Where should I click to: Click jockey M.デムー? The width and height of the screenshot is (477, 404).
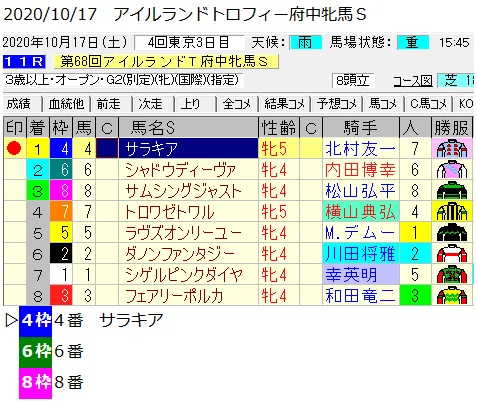pyautogui.click(x=361, y=232)
